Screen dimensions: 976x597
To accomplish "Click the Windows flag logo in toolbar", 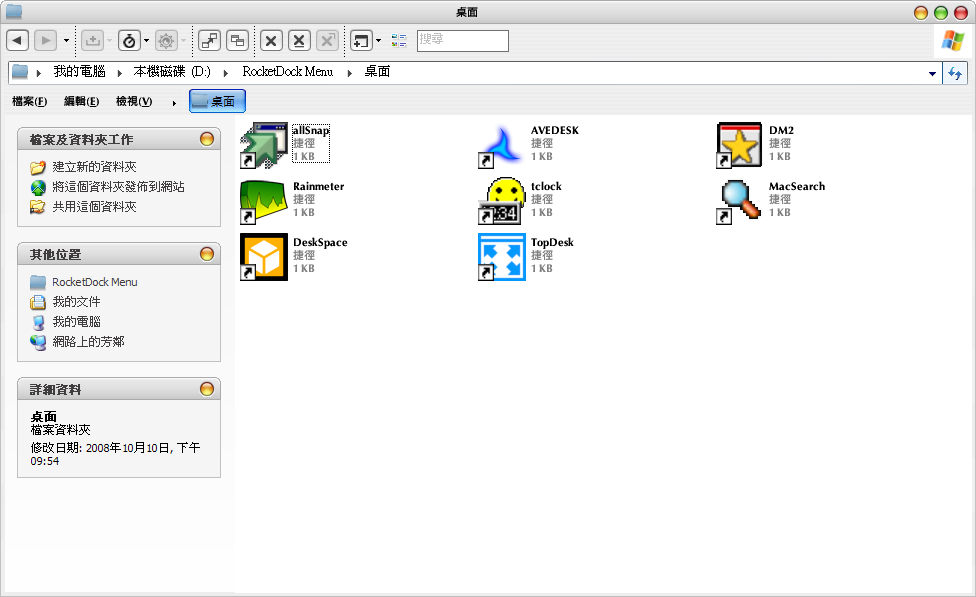I will [953, 41].
